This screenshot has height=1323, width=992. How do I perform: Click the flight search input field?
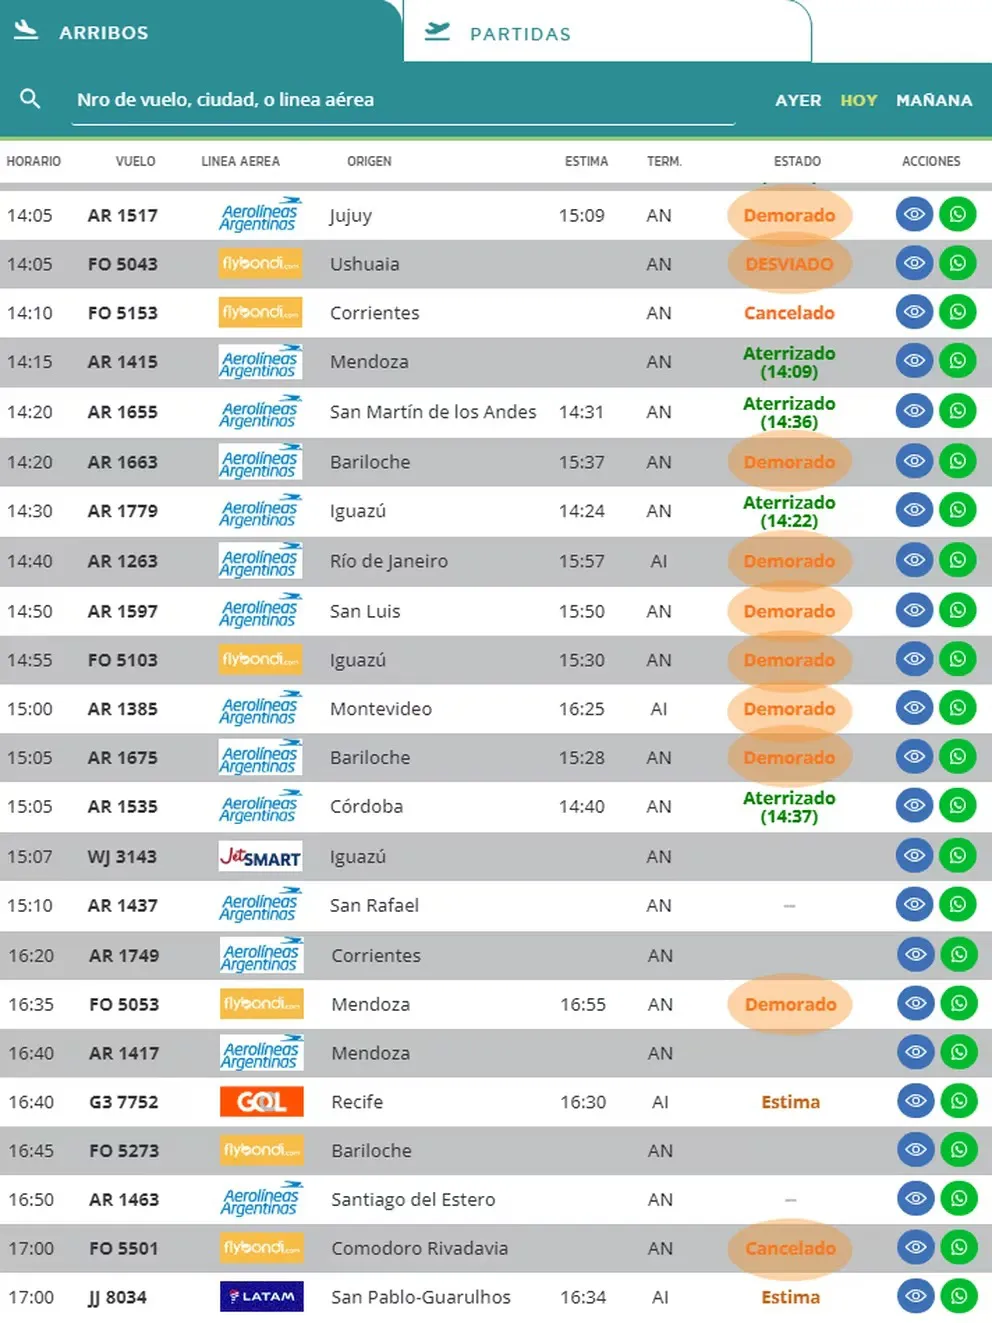pyautogui.click(x=400, y=100)
